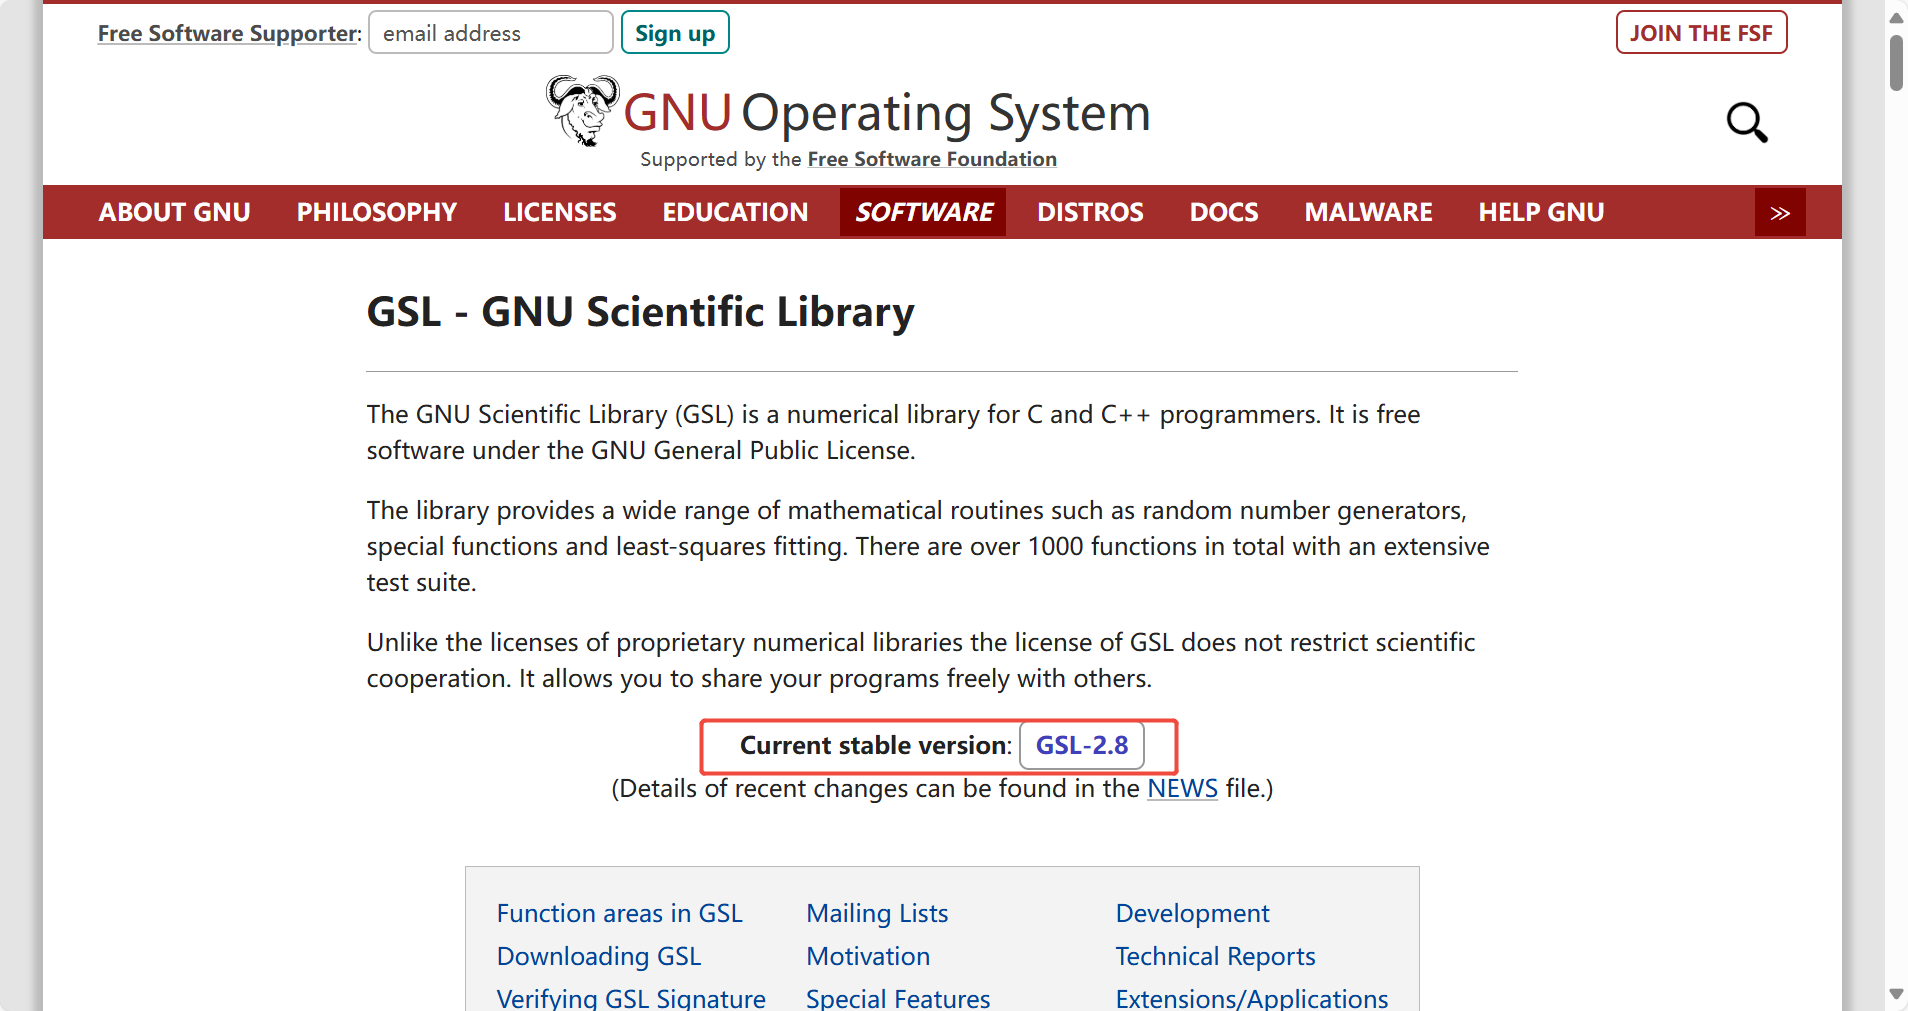Expand the extra navigation chevron
The height and width of the screenshot is (1011, 1908).
(1780, 212)
